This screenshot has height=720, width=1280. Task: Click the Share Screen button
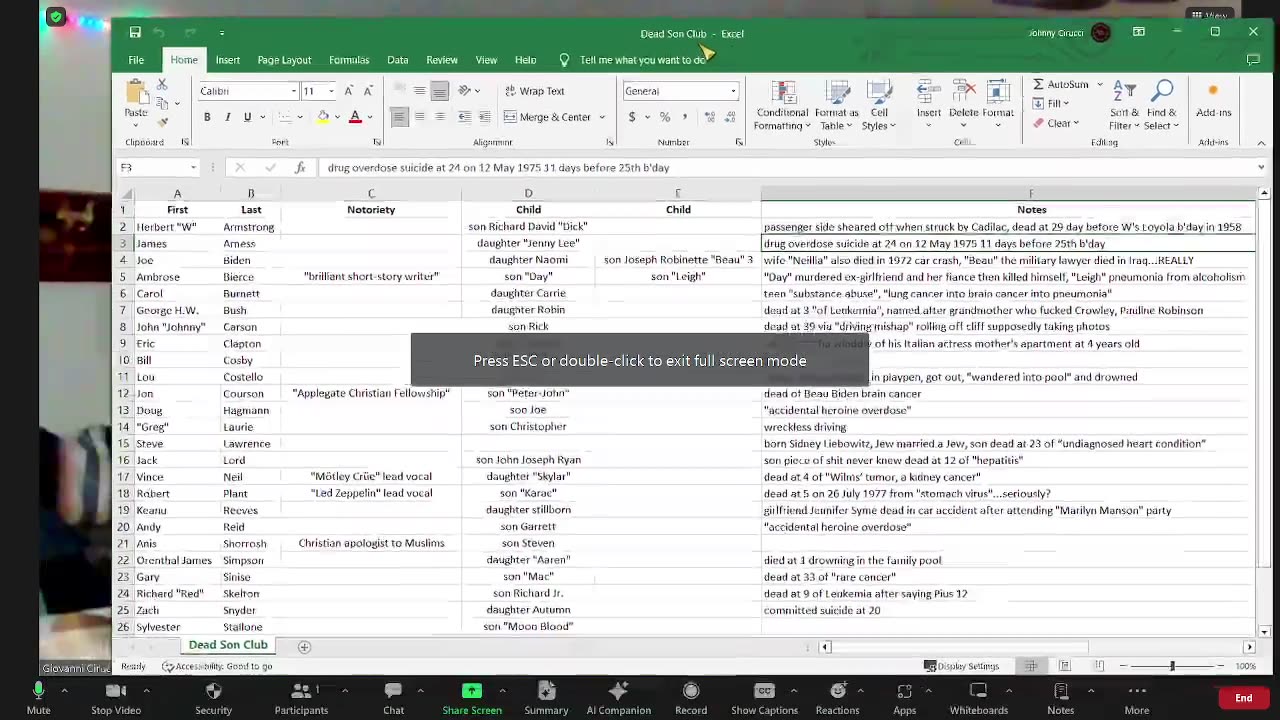pyautogui.click(x=472, y=697)
